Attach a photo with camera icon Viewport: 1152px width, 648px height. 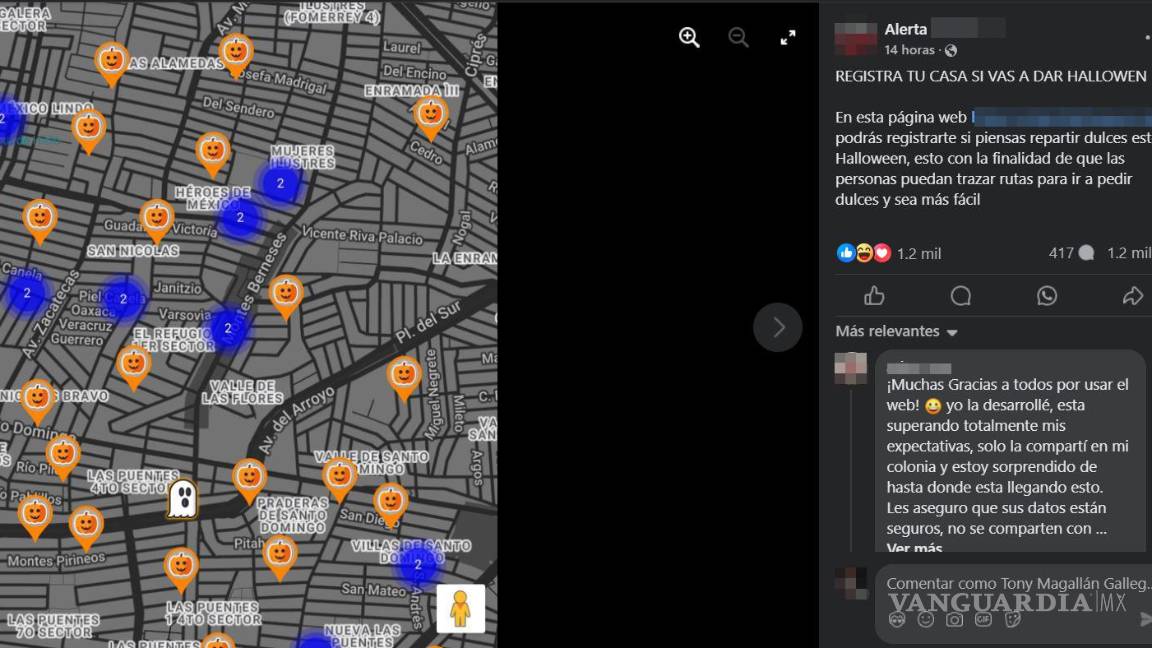(x=955, y=620)
